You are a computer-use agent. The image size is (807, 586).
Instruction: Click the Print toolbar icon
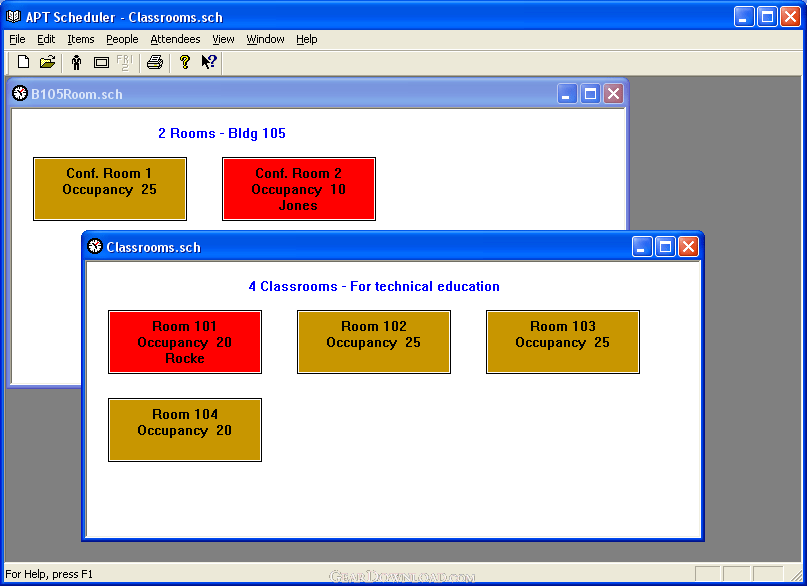(155, 62)
